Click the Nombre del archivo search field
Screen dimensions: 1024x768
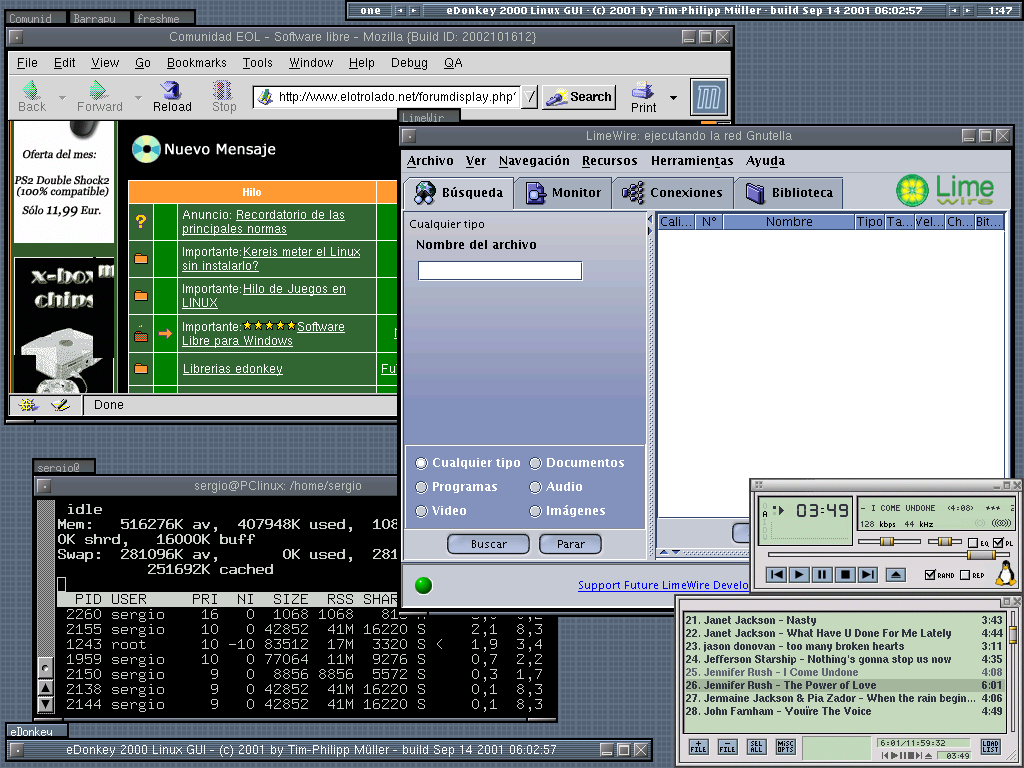tap(499, 271)
